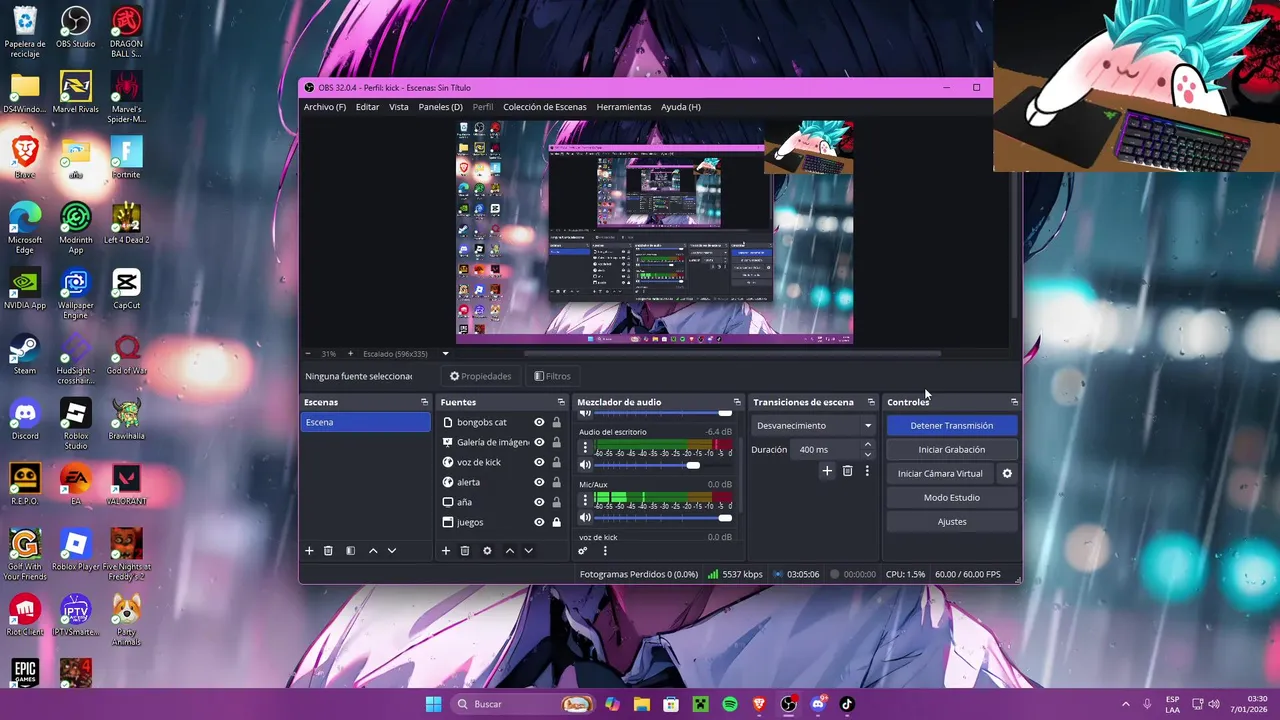Start virtual camera with Iniciar Cámara Virtual
This screenshot has width=1280, height=720.
pyautogui.click(x=940, y=473)
